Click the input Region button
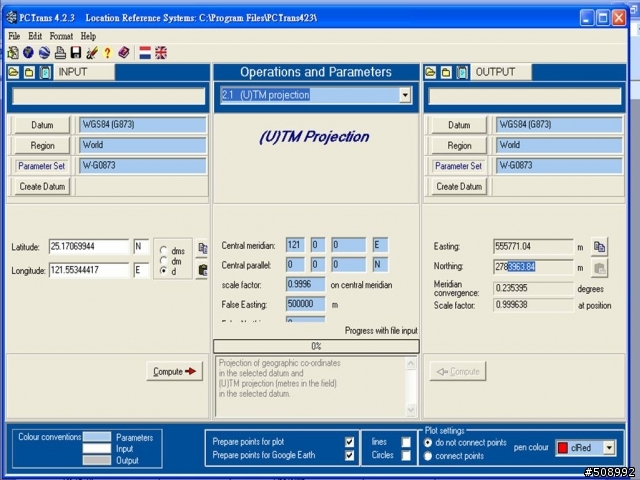Viewport: 640px width, 480px height. (x=42, y=145)
